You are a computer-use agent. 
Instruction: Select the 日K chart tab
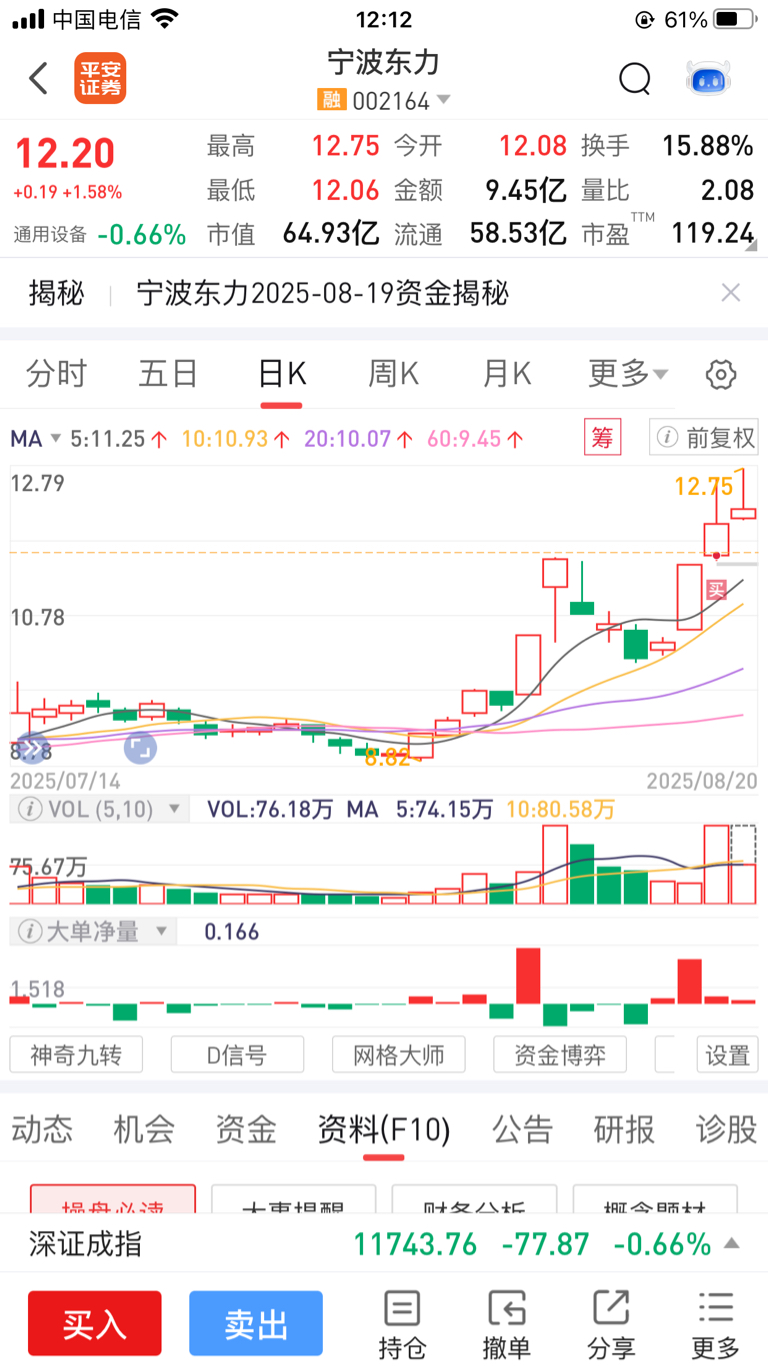click(282, 374)
